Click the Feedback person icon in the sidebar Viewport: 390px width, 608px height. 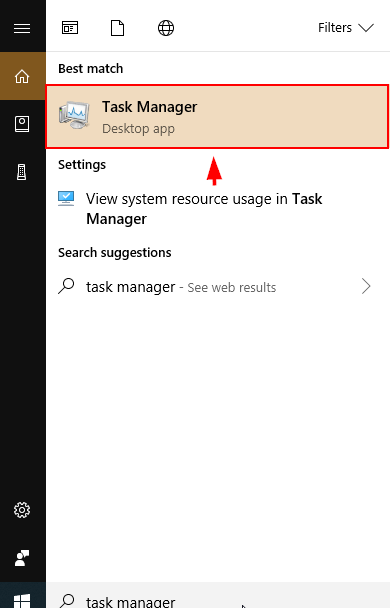click(22, 558)
